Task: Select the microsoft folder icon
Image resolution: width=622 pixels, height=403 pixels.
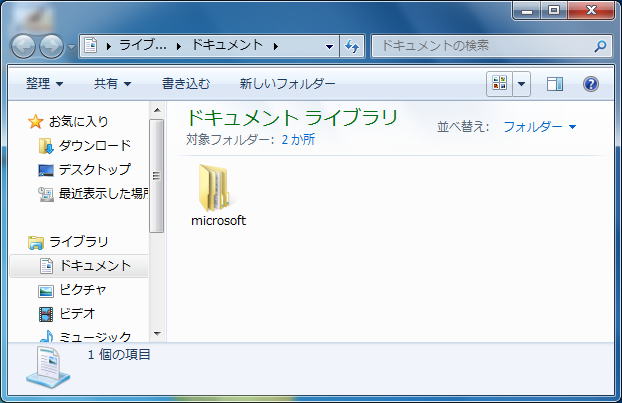Action: [x=215, y=188]
